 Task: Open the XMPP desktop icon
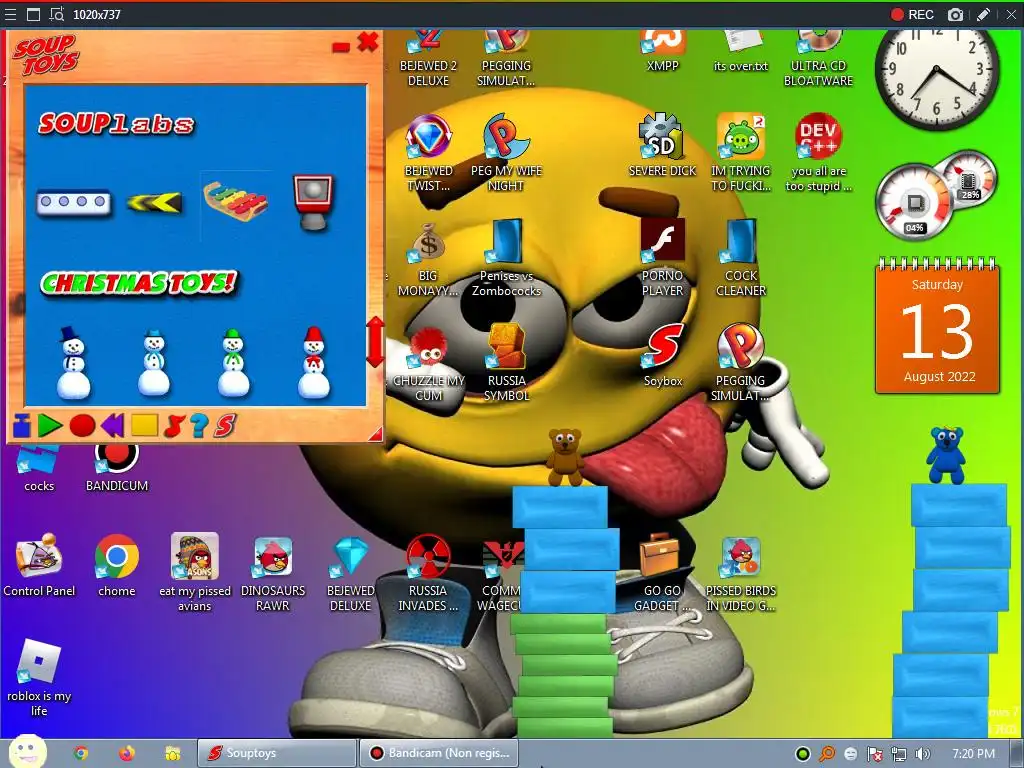point(662,51)
